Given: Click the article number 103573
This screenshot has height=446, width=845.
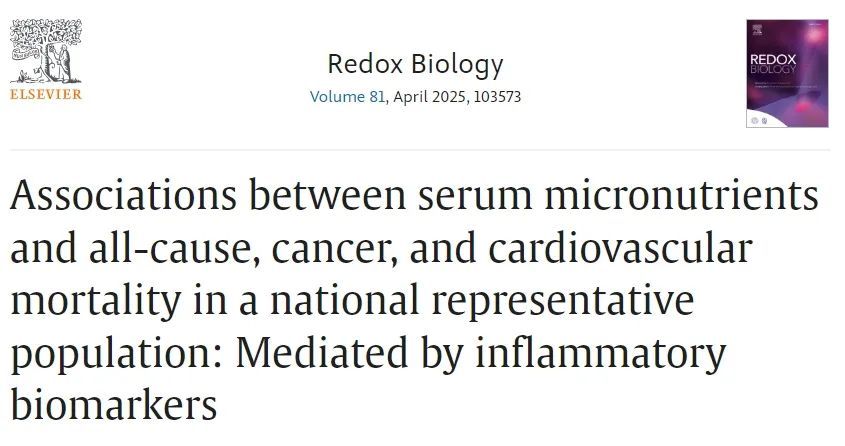Looking at the screenshot, I should click(496, 97).
